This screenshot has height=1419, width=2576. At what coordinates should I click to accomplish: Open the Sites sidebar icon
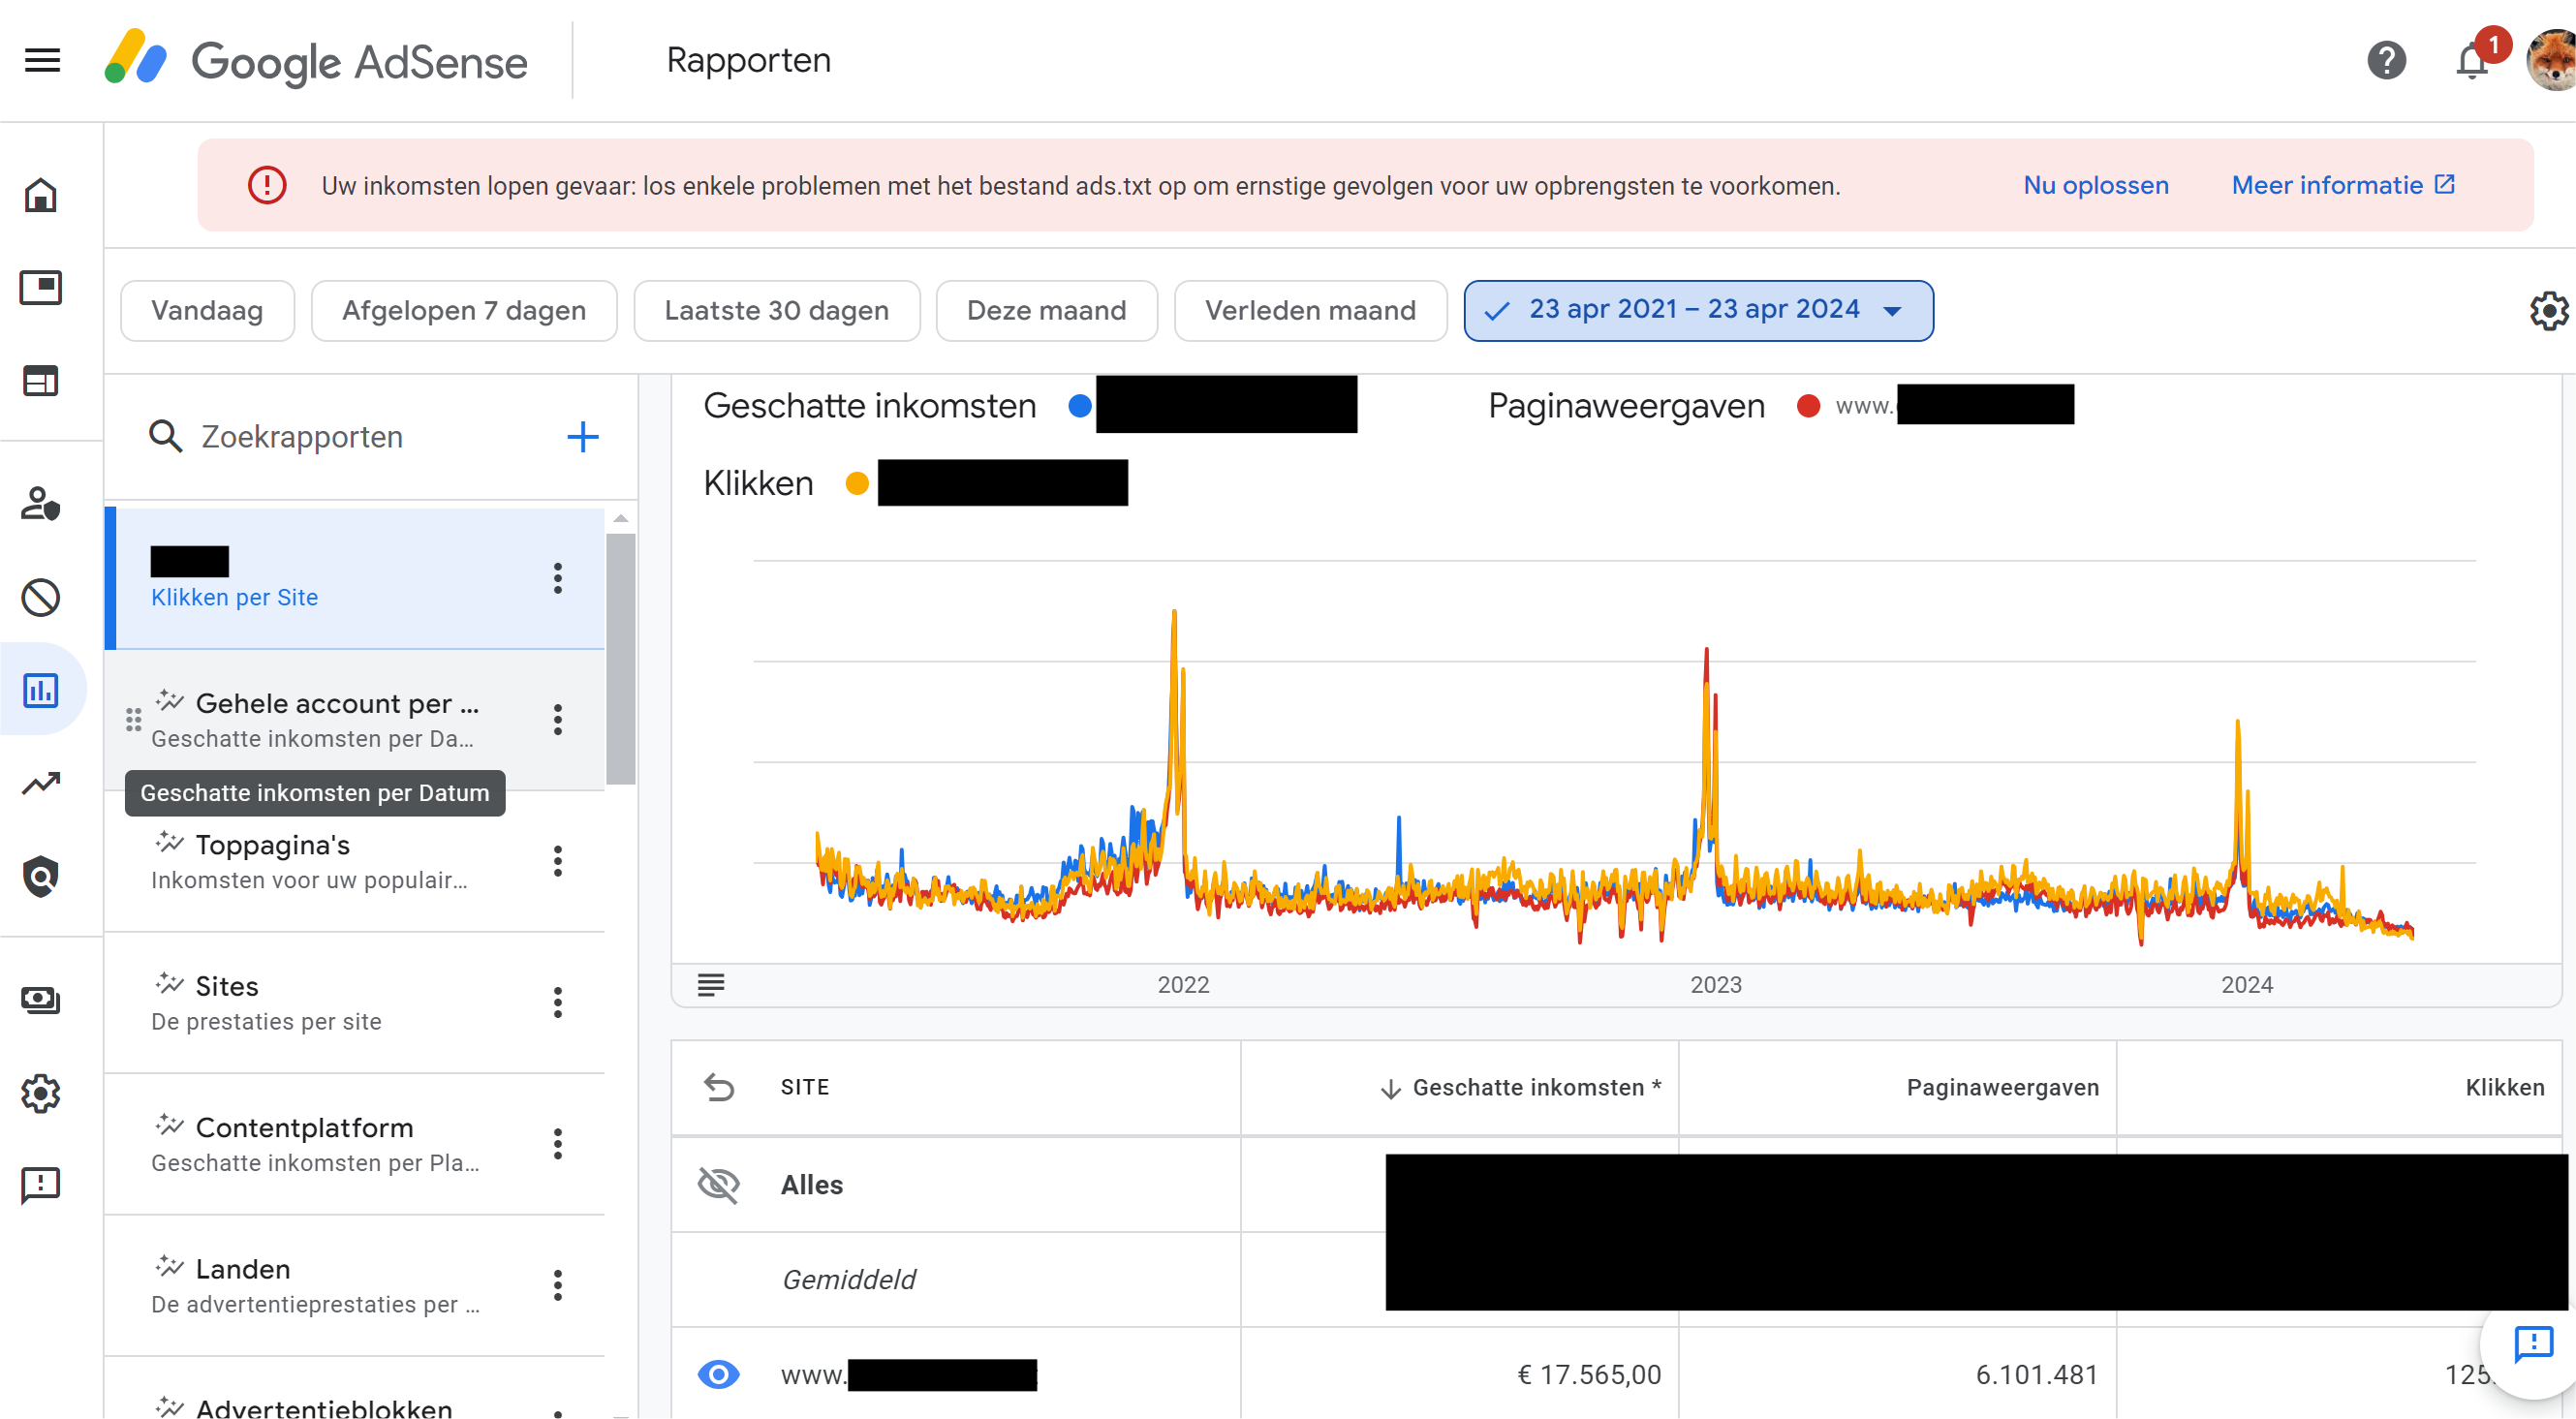point(41,381)
